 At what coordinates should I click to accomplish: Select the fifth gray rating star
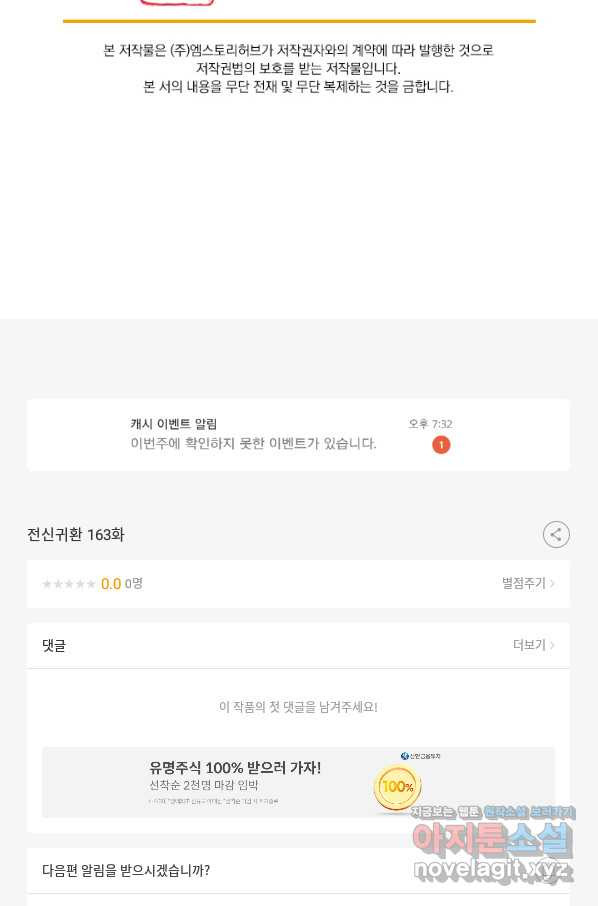tap(91, 584)
